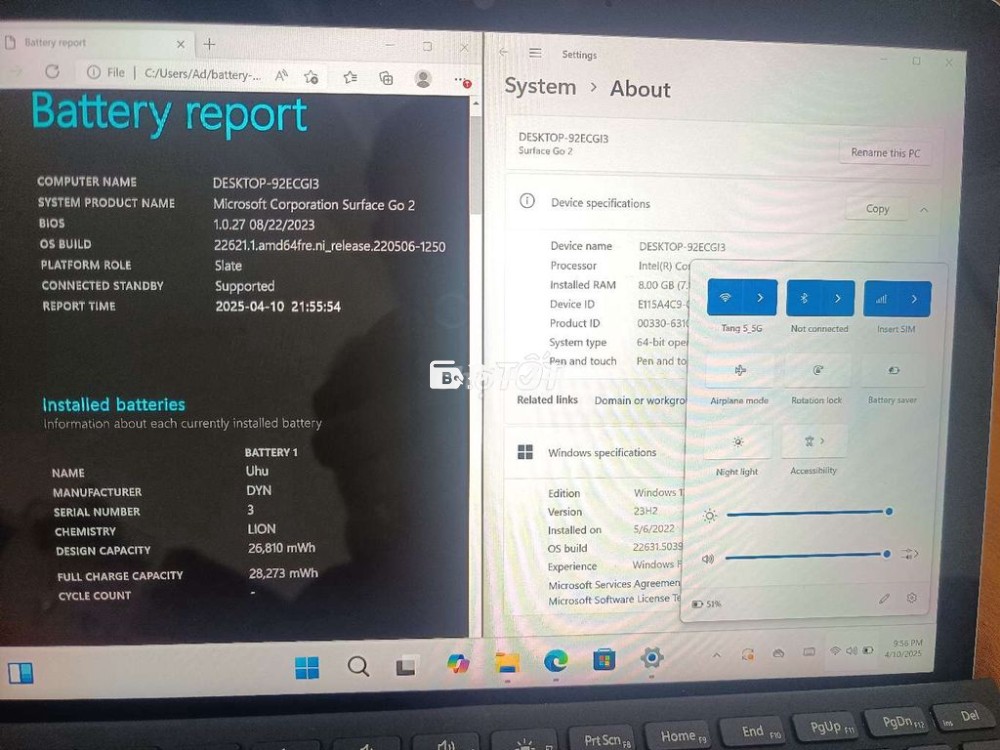Switch to Settings app on the taskbar

click(x=651, y=657)
